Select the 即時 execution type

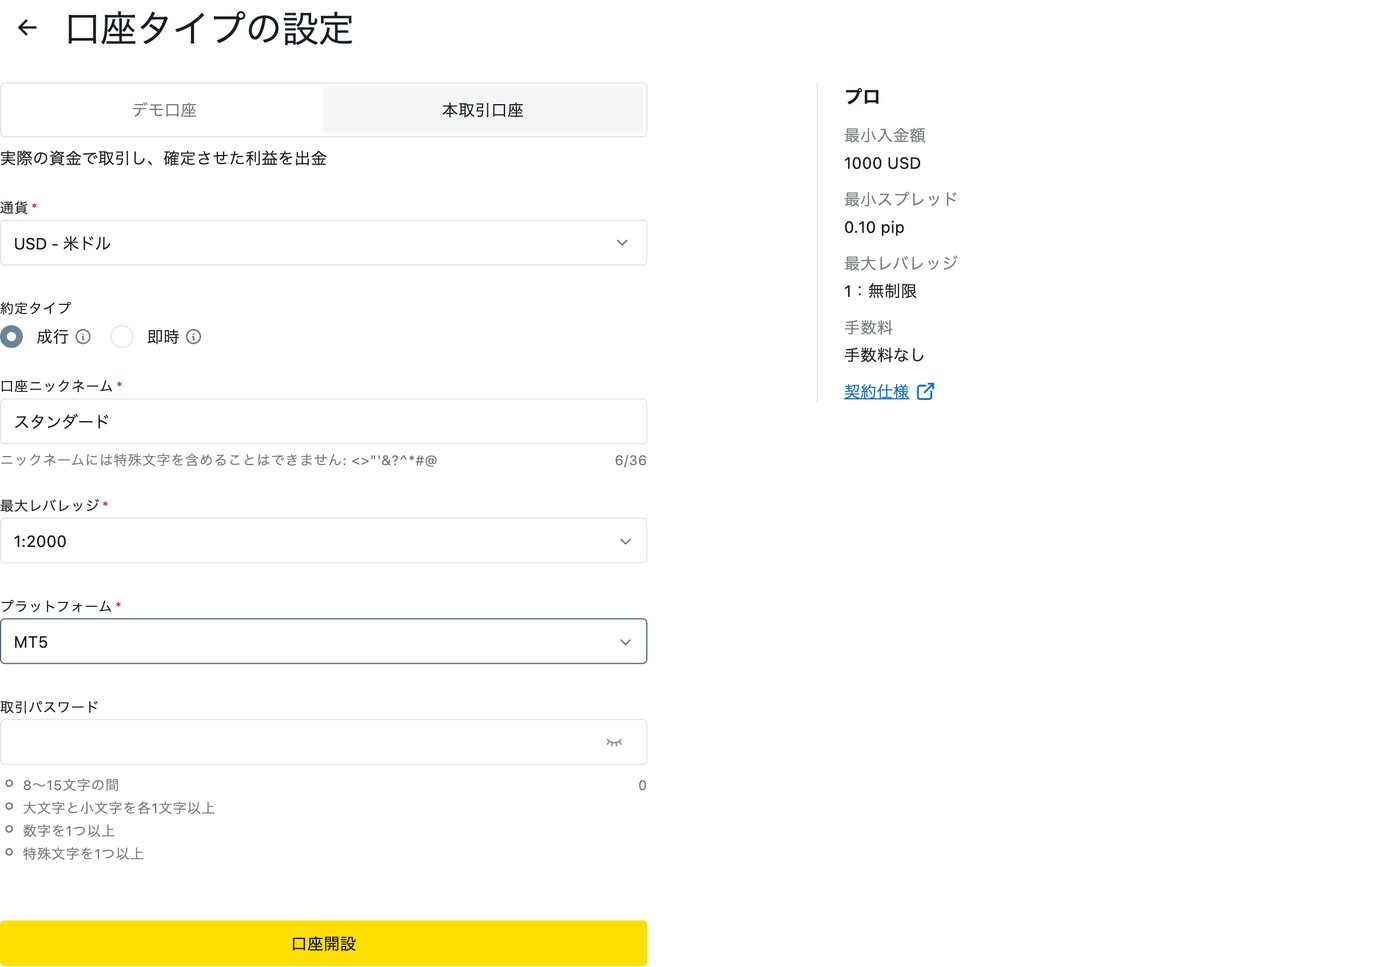pos(122,337)
